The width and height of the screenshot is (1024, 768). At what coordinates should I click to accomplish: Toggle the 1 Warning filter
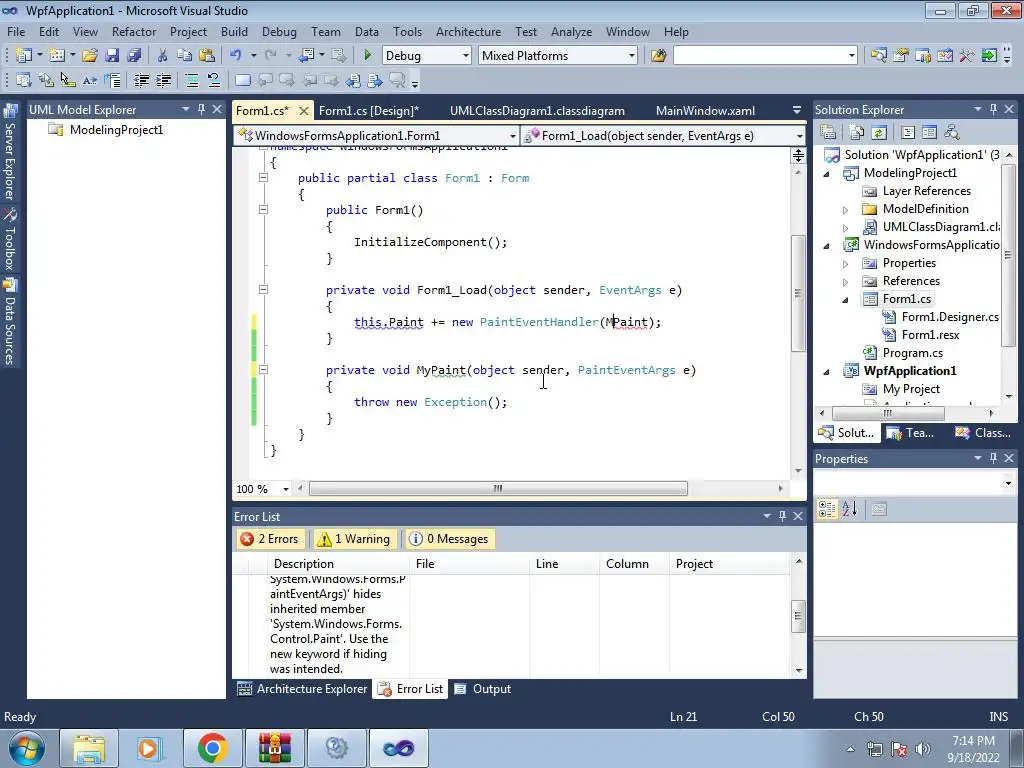click(355, 539)
